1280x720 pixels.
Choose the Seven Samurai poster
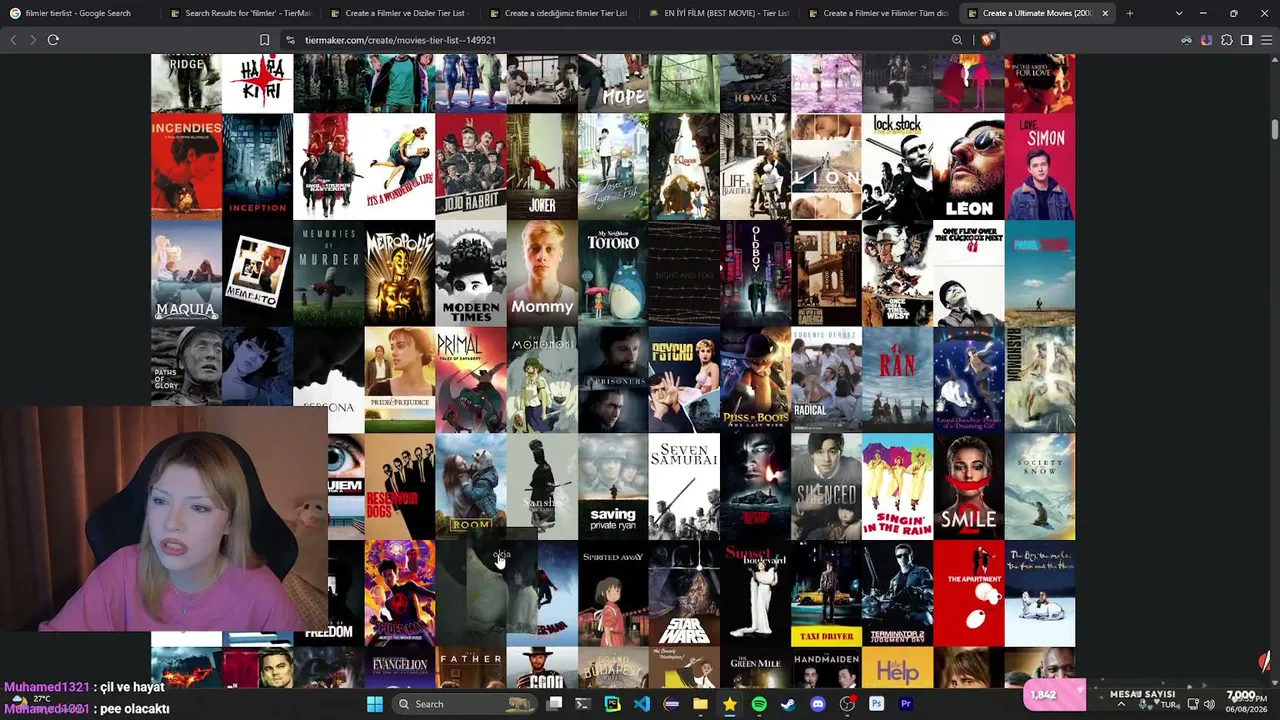tap(684, 487)
